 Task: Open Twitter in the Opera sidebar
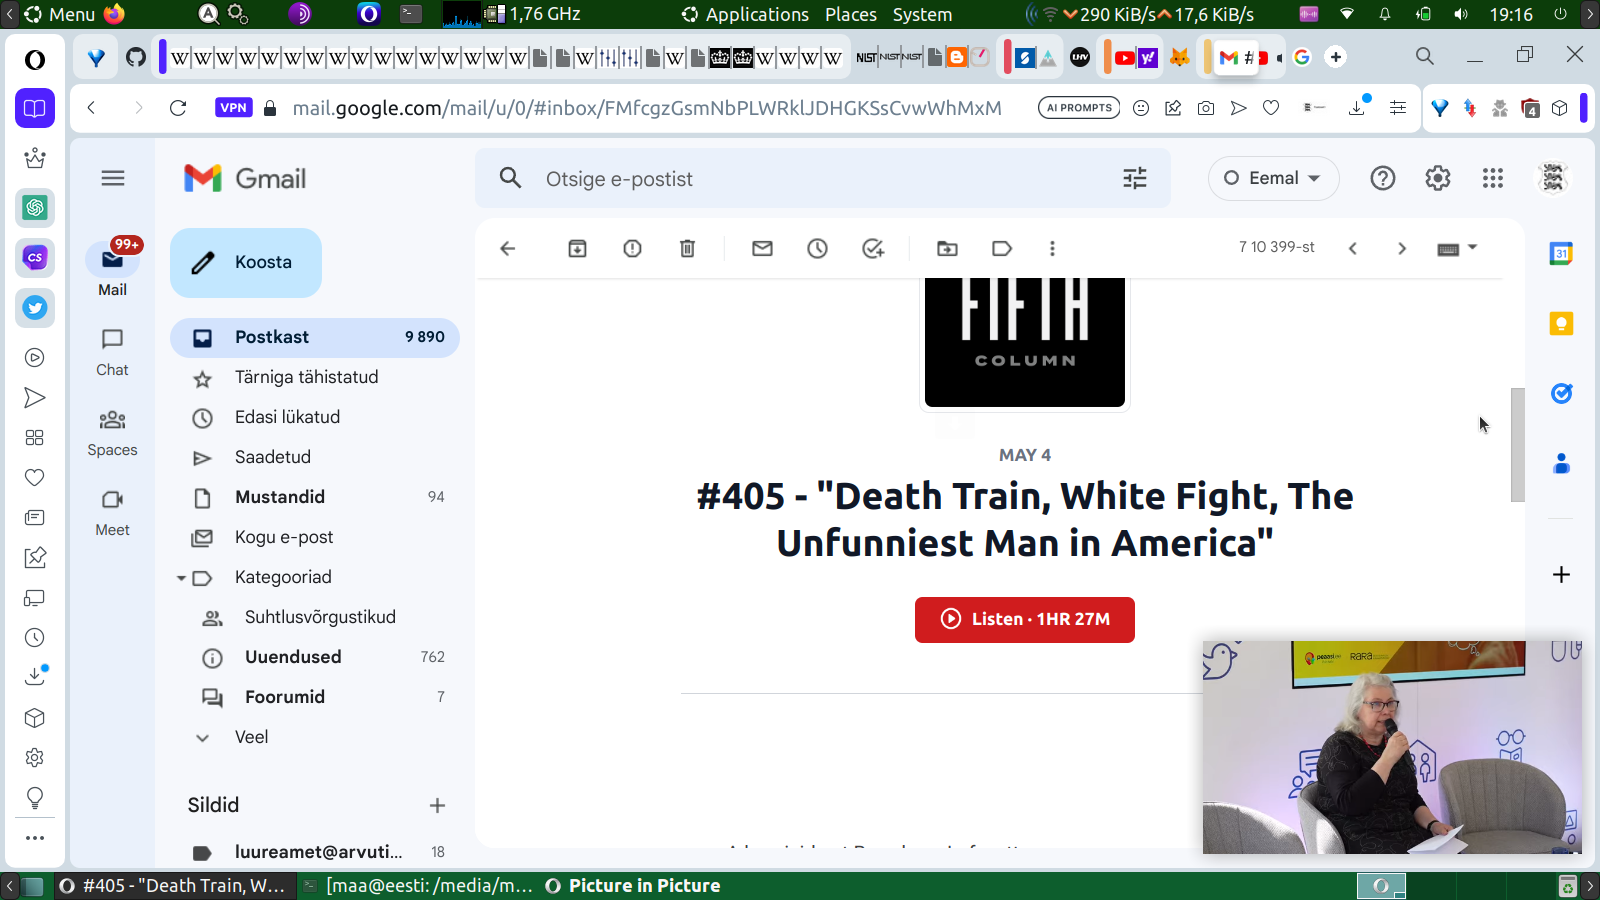coord(35,307)
